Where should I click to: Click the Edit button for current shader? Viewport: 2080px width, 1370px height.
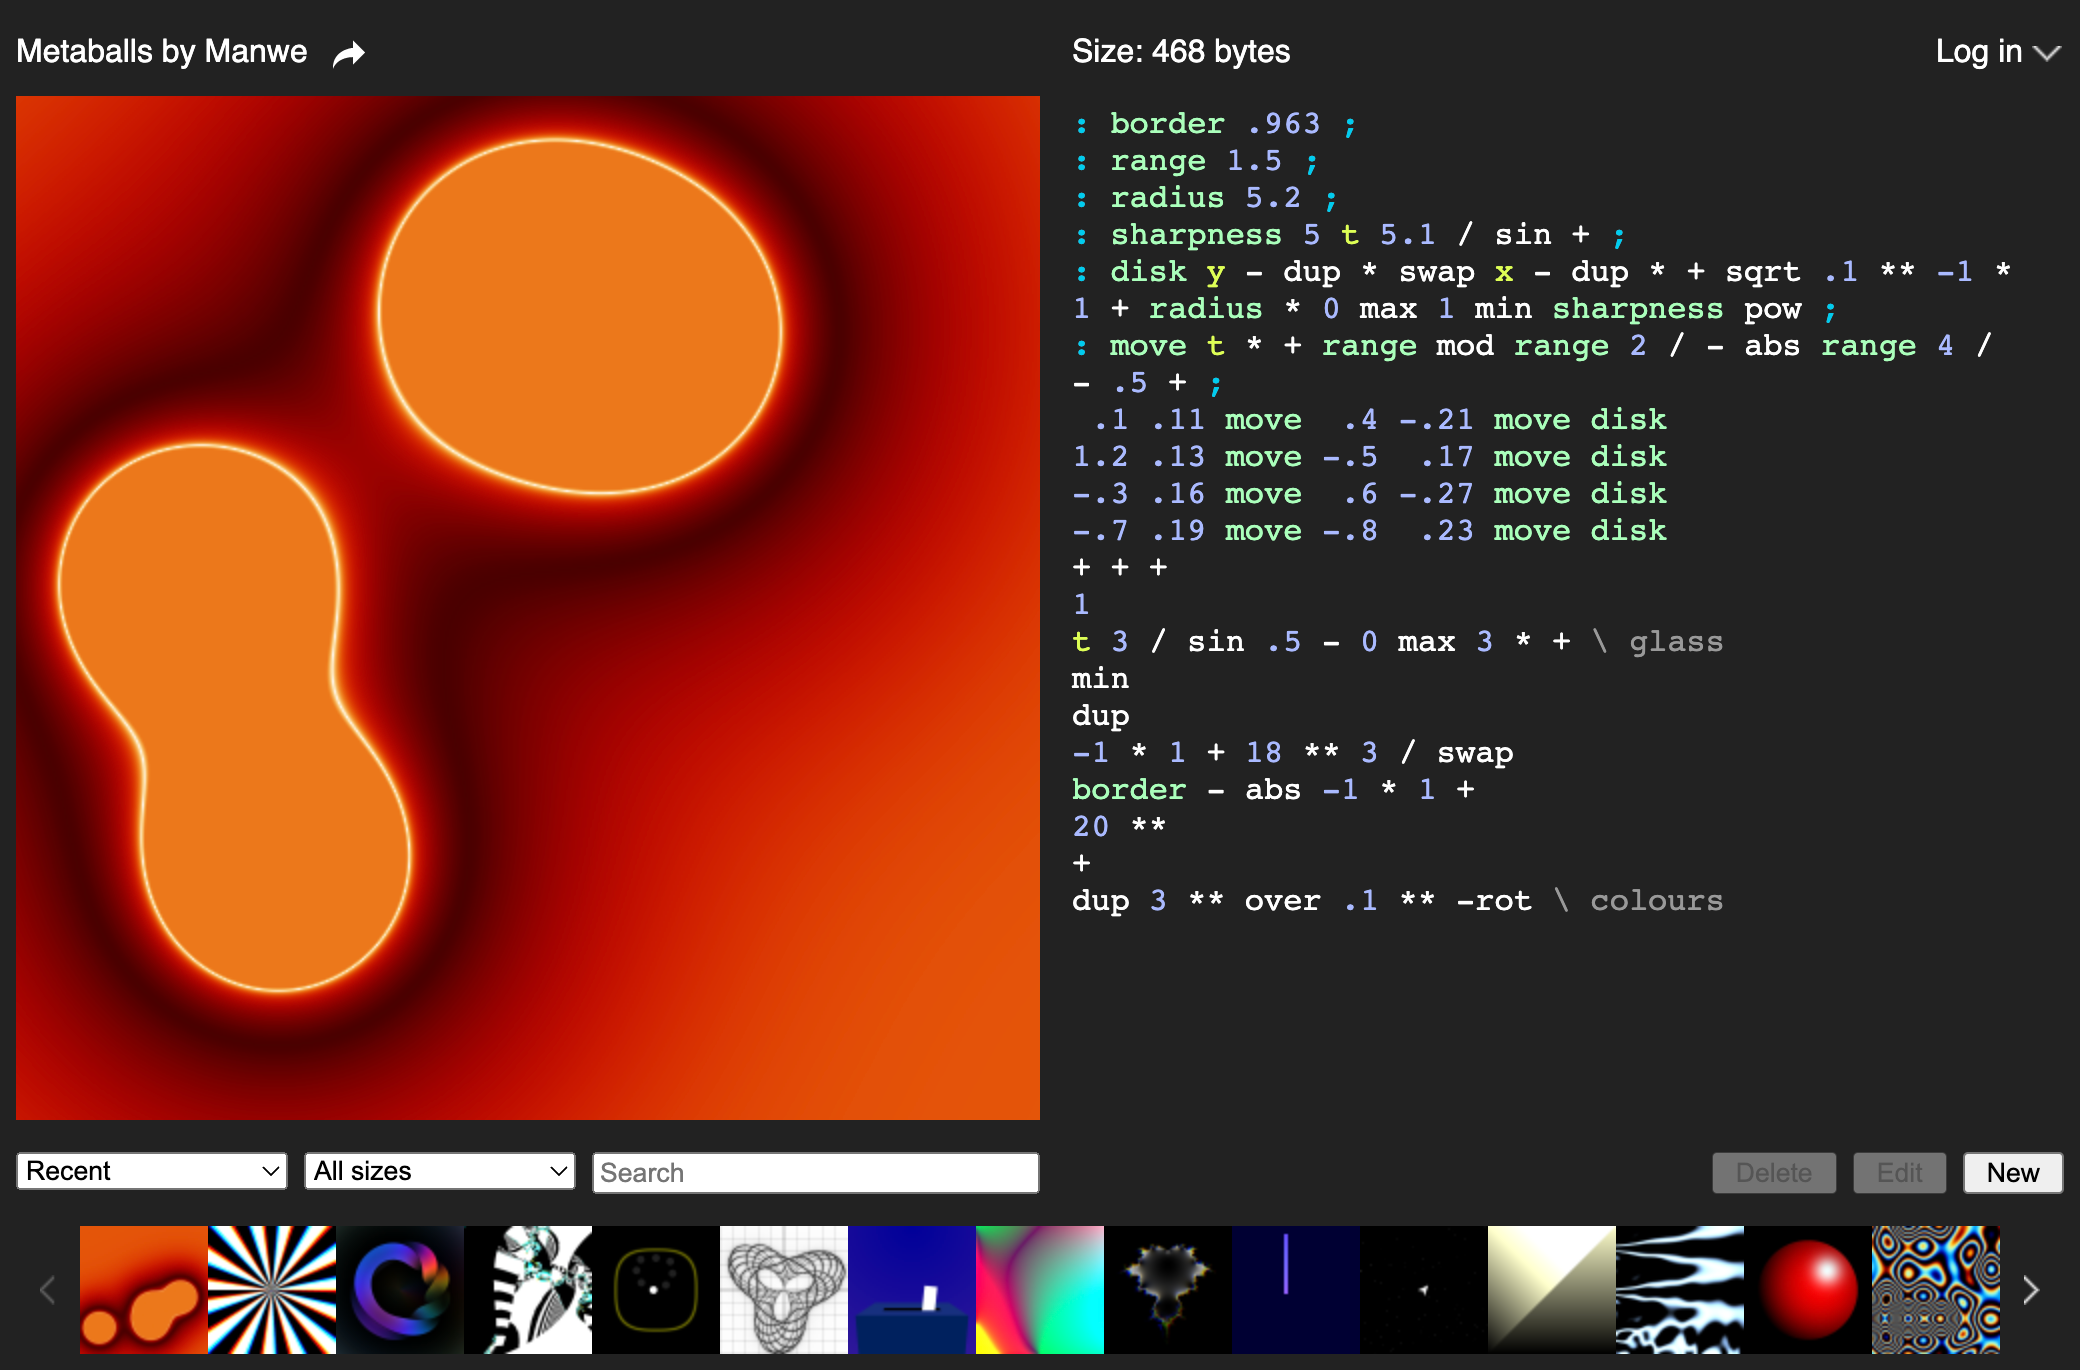pos(1901,1171)
